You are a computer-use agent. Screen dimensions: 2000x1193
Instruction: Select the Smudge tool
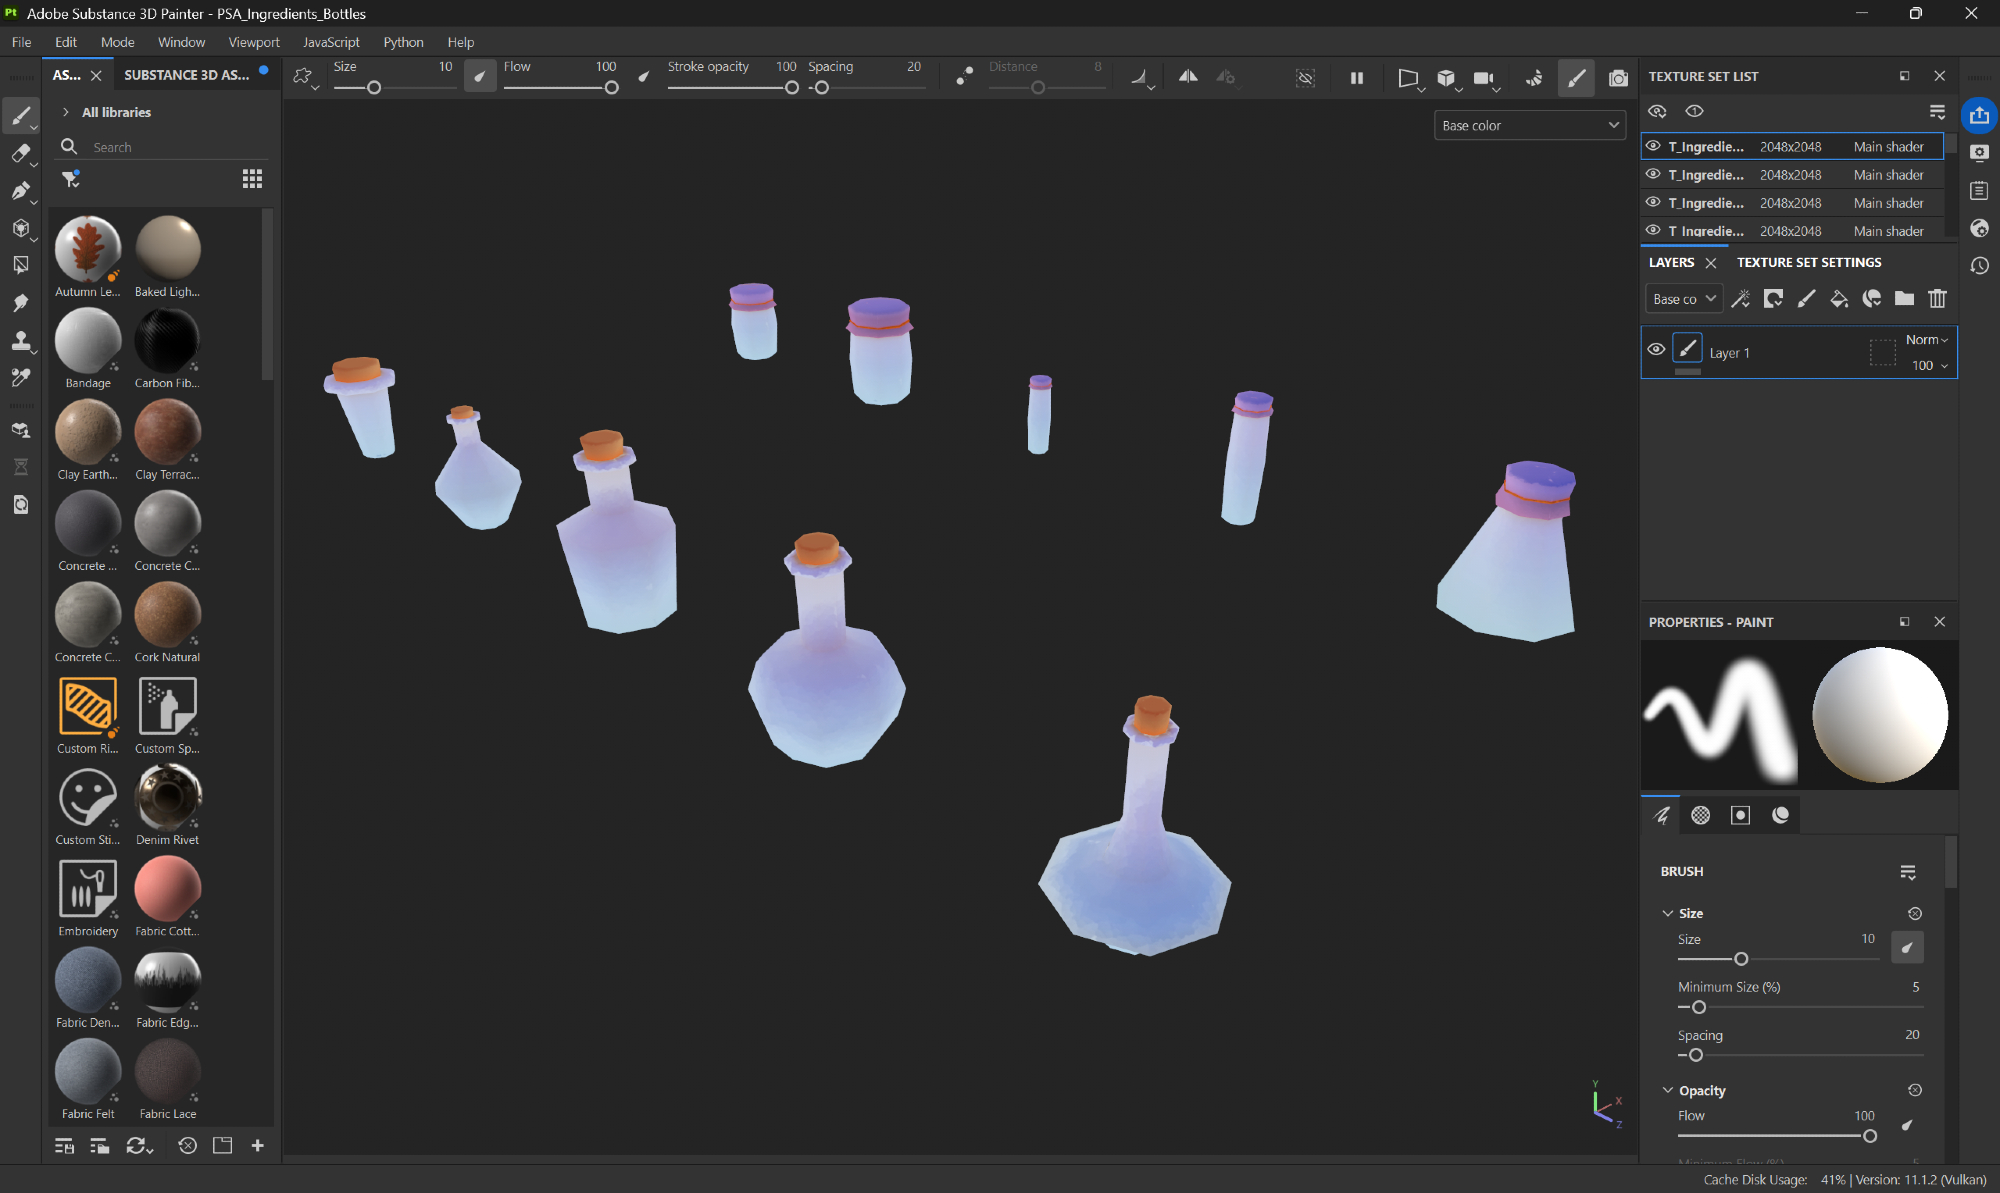click(x=20, y=303)
